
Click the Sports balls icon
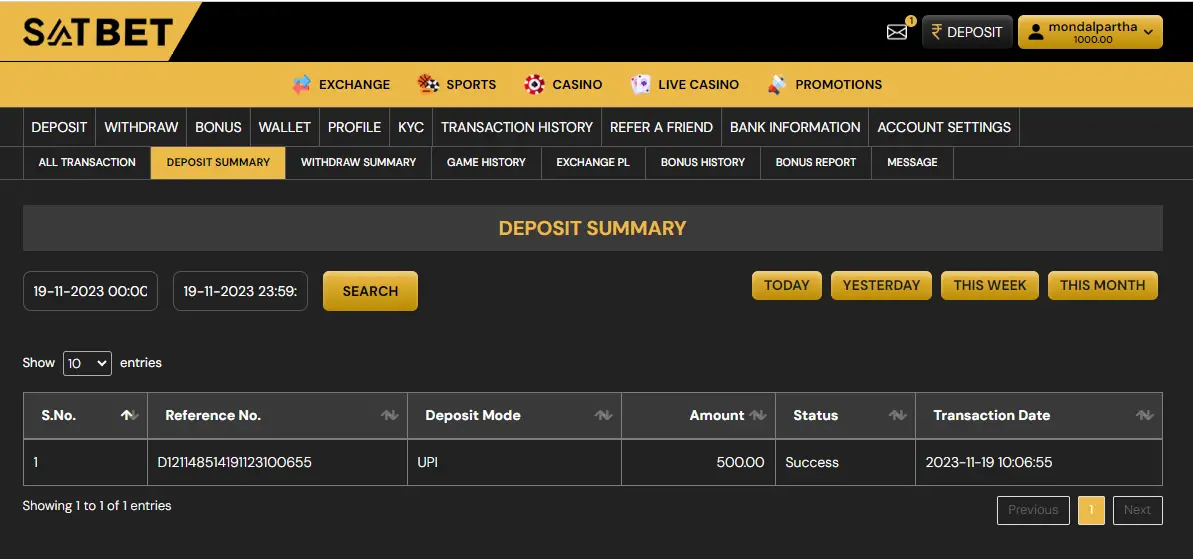pyautogui.click(x=429, y=85)
